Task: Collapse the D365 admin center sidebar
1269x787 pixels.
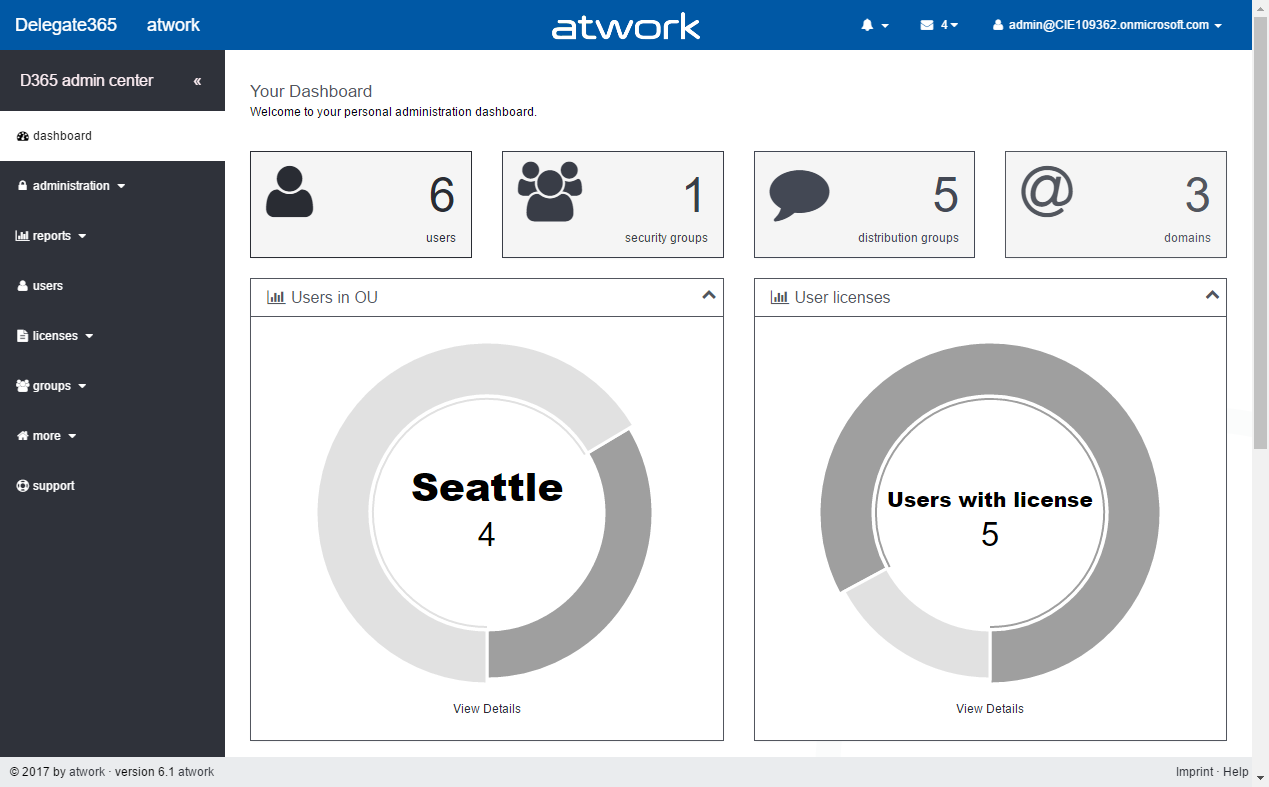Action: (197, 81)
